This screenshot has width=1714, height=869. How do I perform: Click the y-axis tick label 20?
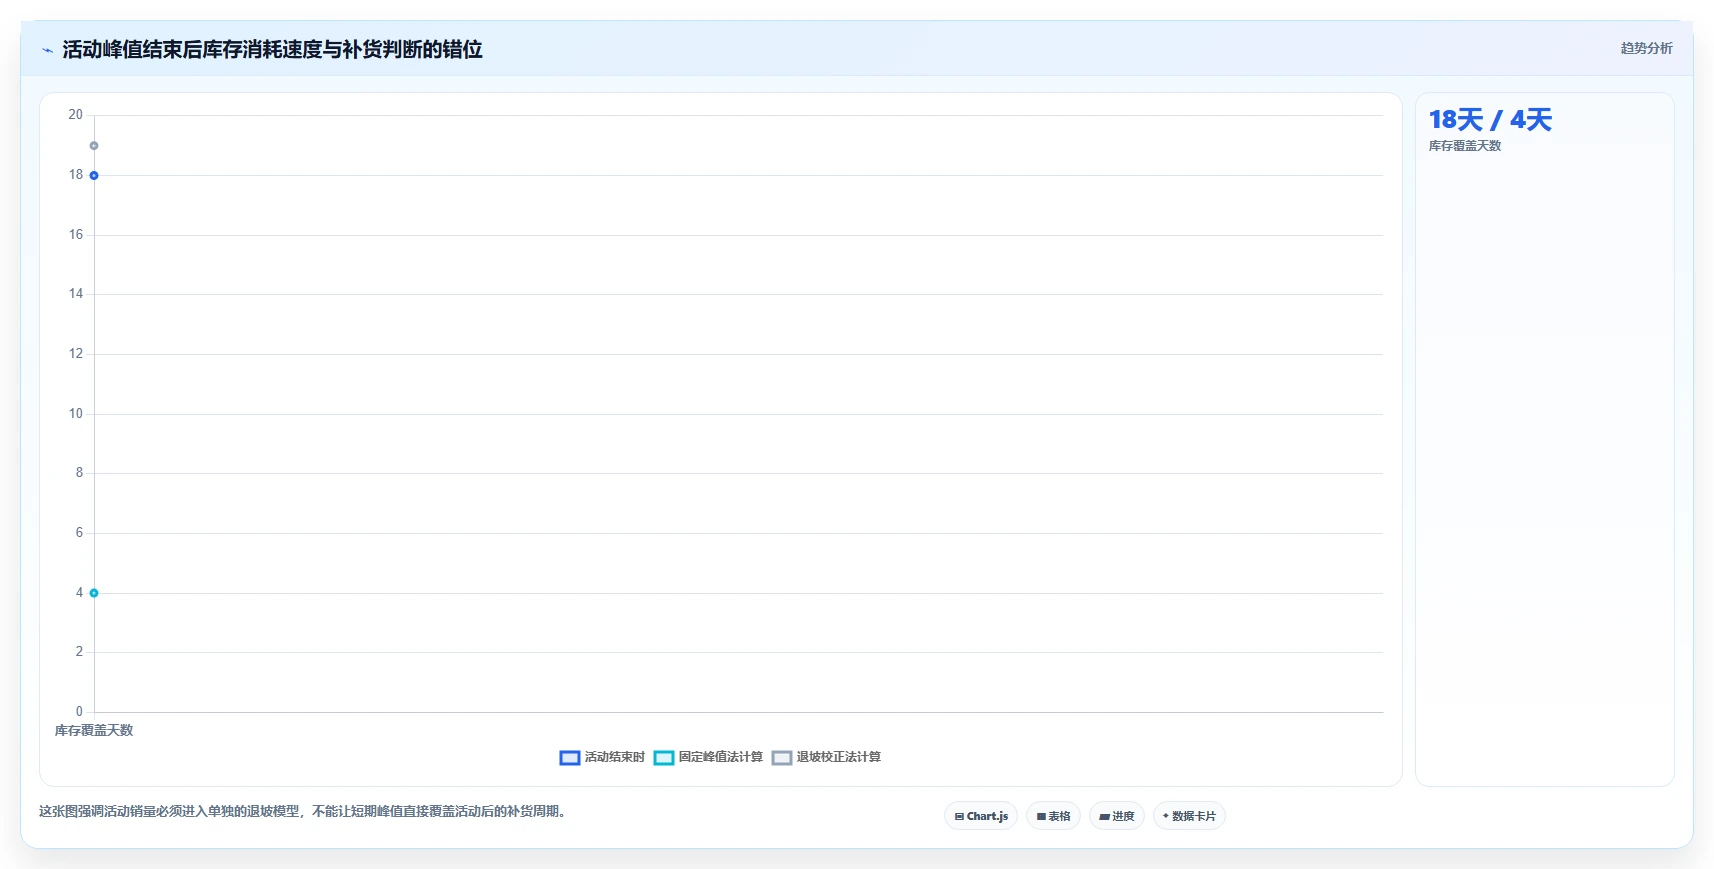coord(76,115)
